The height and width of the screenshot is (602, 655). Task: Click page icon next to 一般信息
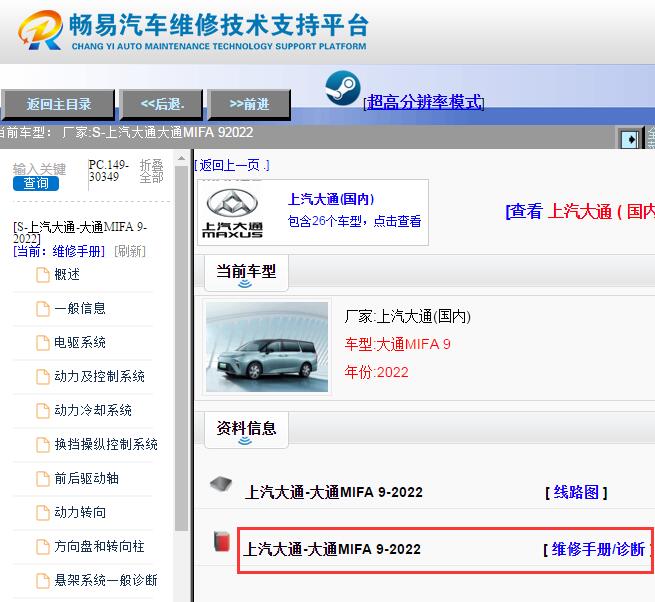pyautogui.click(x=43, y=309)
